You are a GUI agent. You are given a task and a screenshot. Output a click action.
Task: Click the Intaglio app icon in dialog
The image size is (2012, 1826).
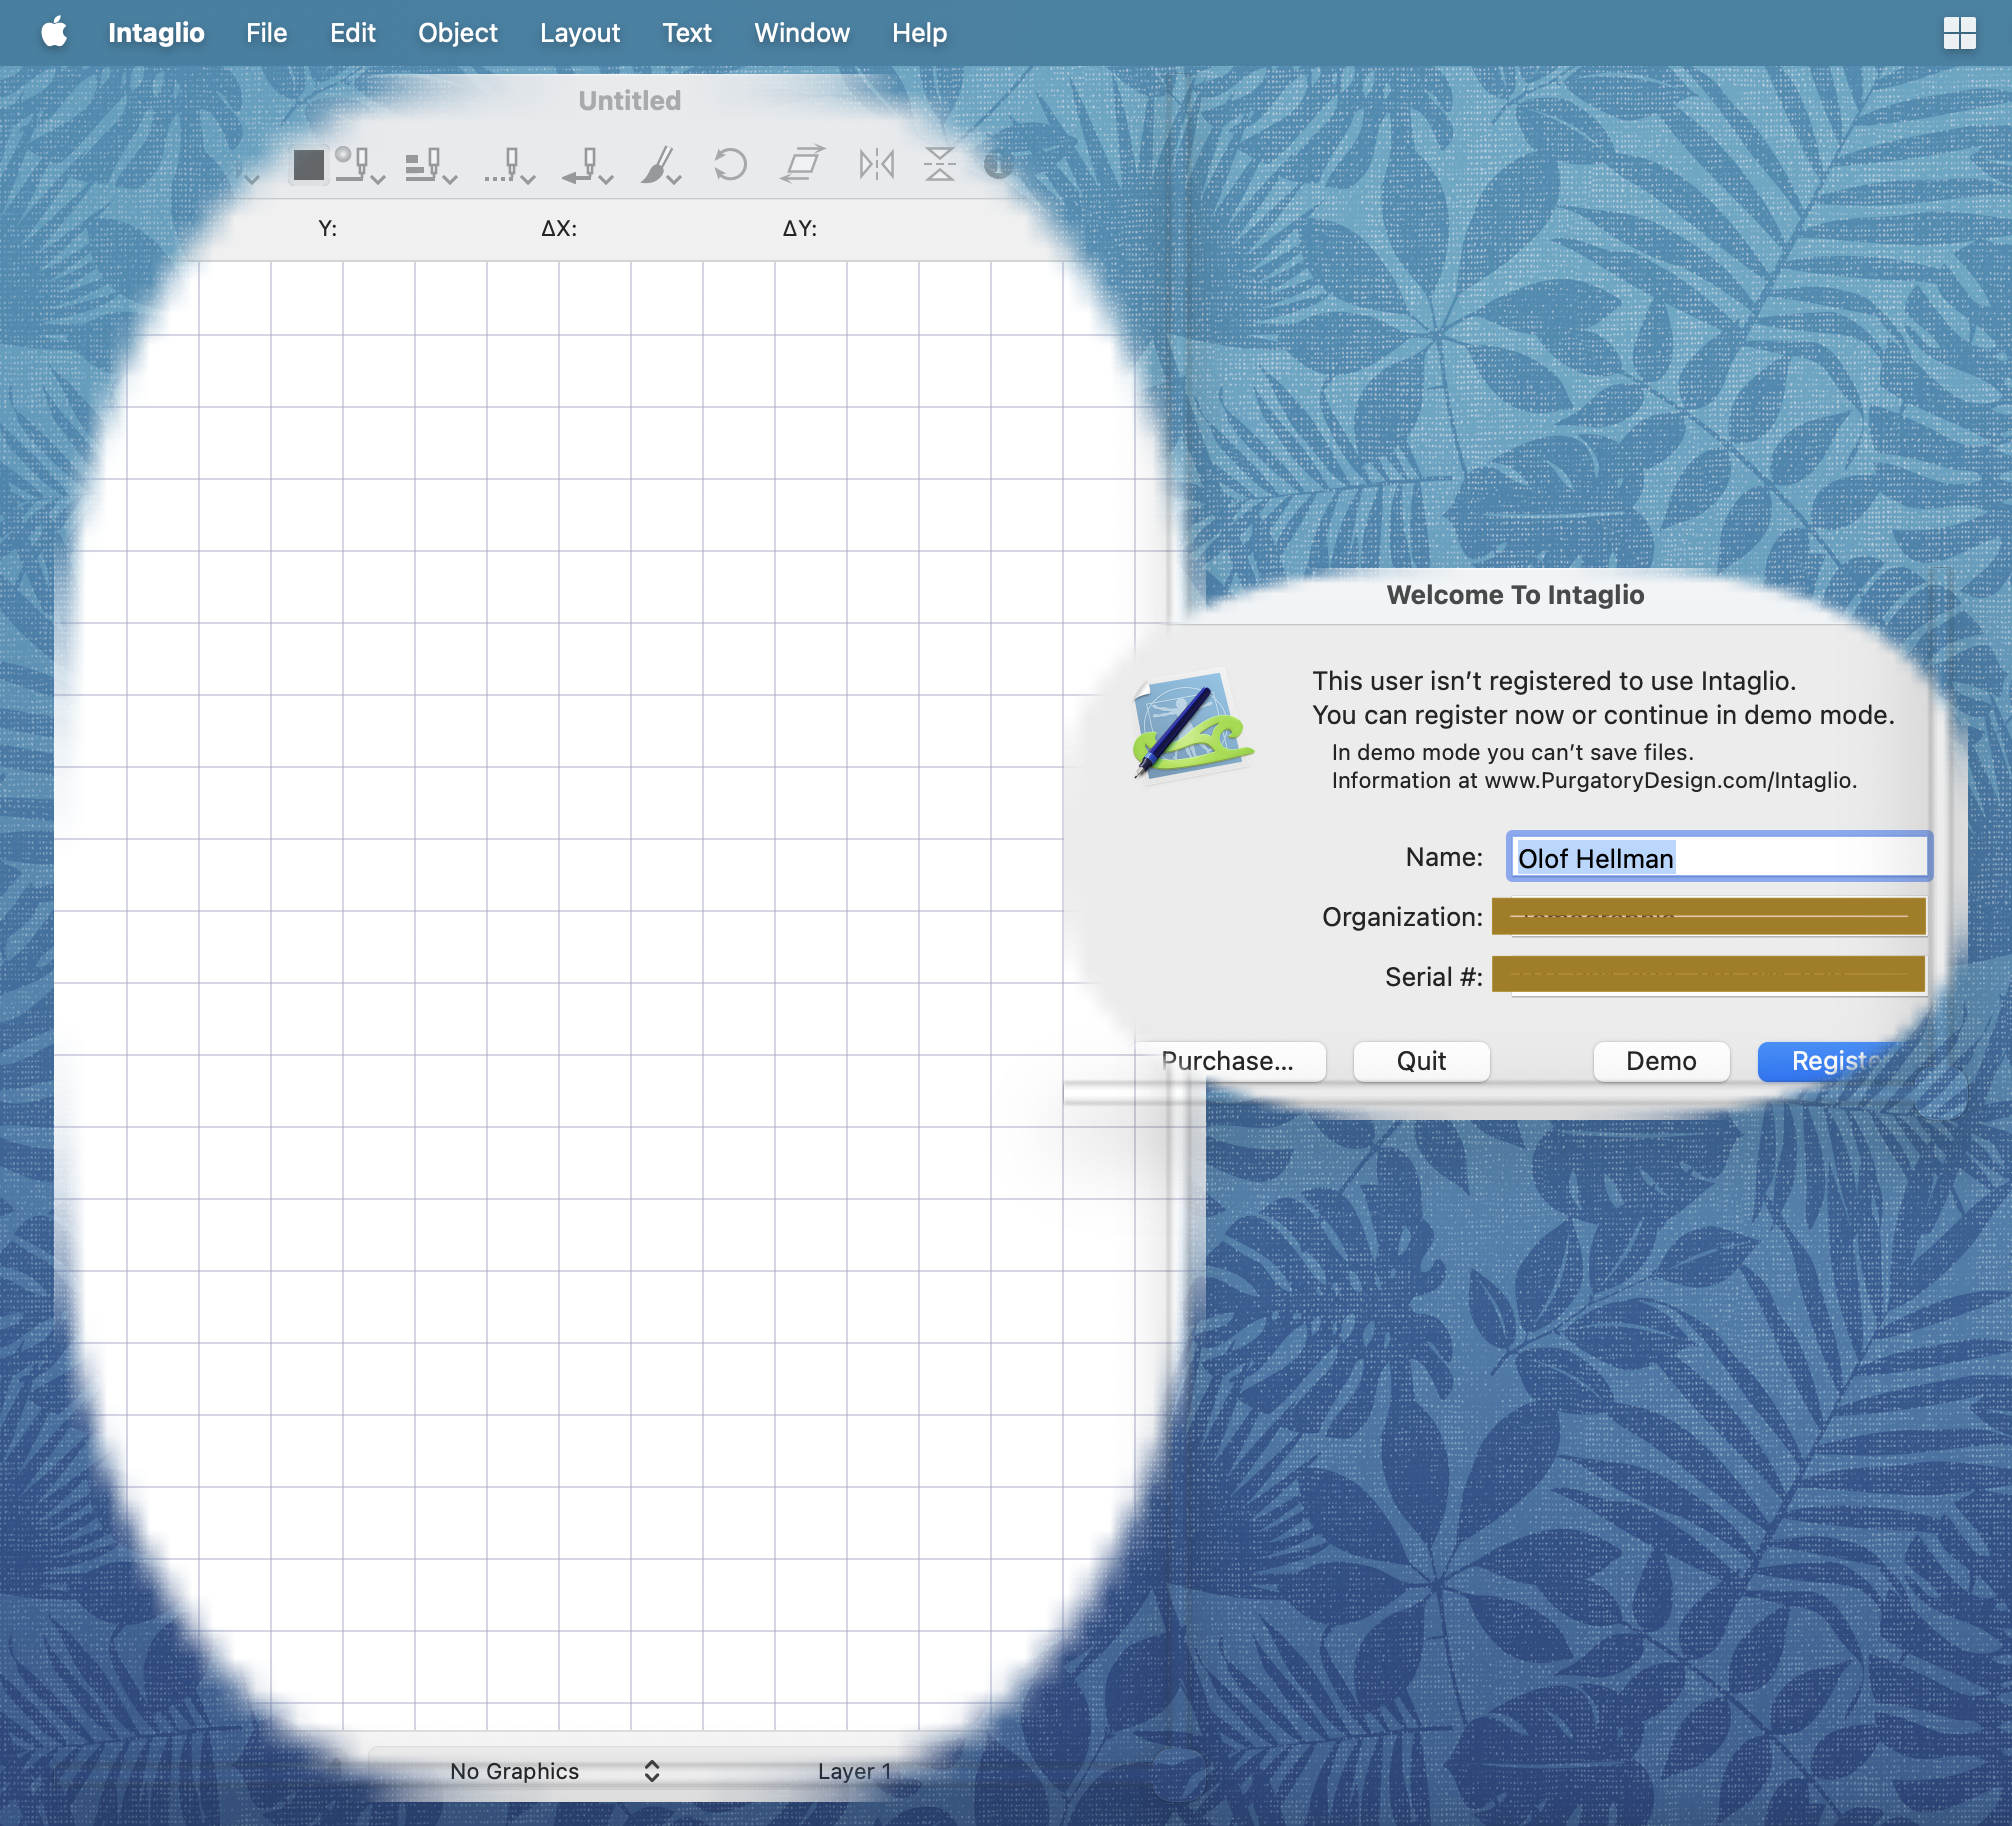pos(1192,726)
